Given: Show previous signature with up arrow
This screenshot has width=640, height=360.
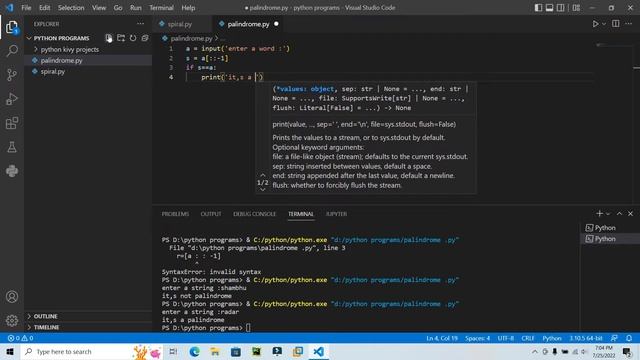Looking at the screenshot, I should pos(263,176).
